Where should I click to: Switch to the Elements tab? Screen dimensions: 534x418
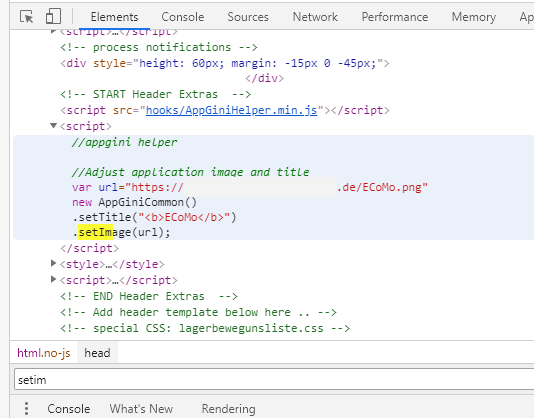point(114,17)
